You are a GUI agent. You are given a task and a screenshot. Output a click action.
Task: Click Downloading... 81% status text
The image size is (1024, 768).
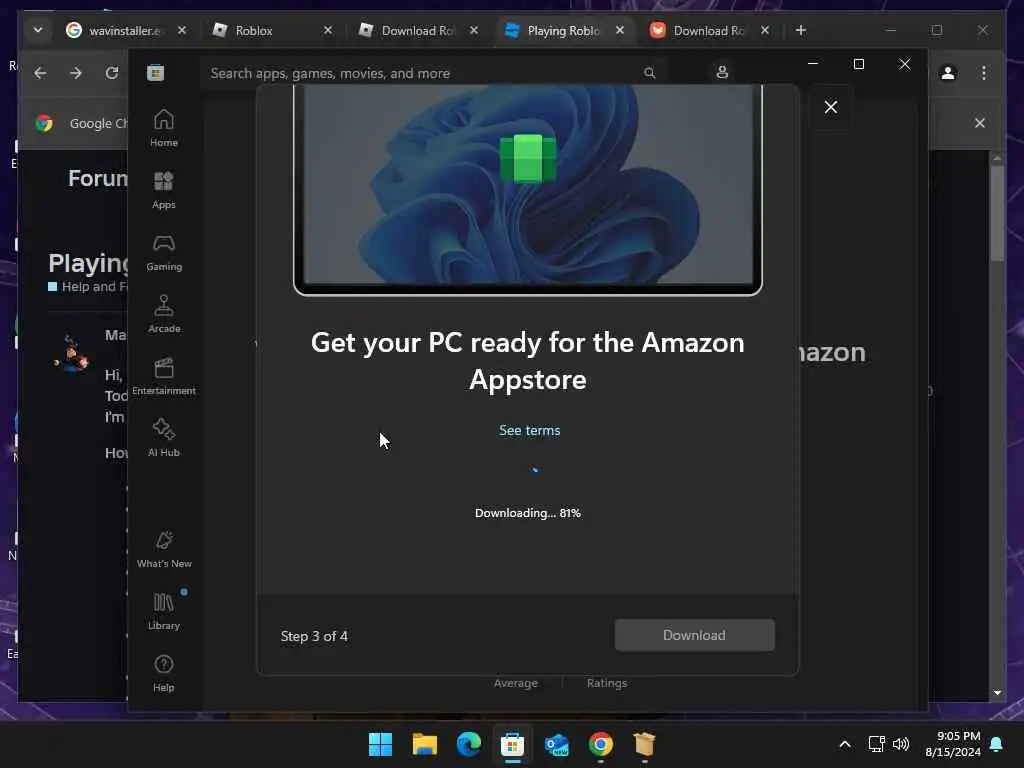[x=528, y=513]
